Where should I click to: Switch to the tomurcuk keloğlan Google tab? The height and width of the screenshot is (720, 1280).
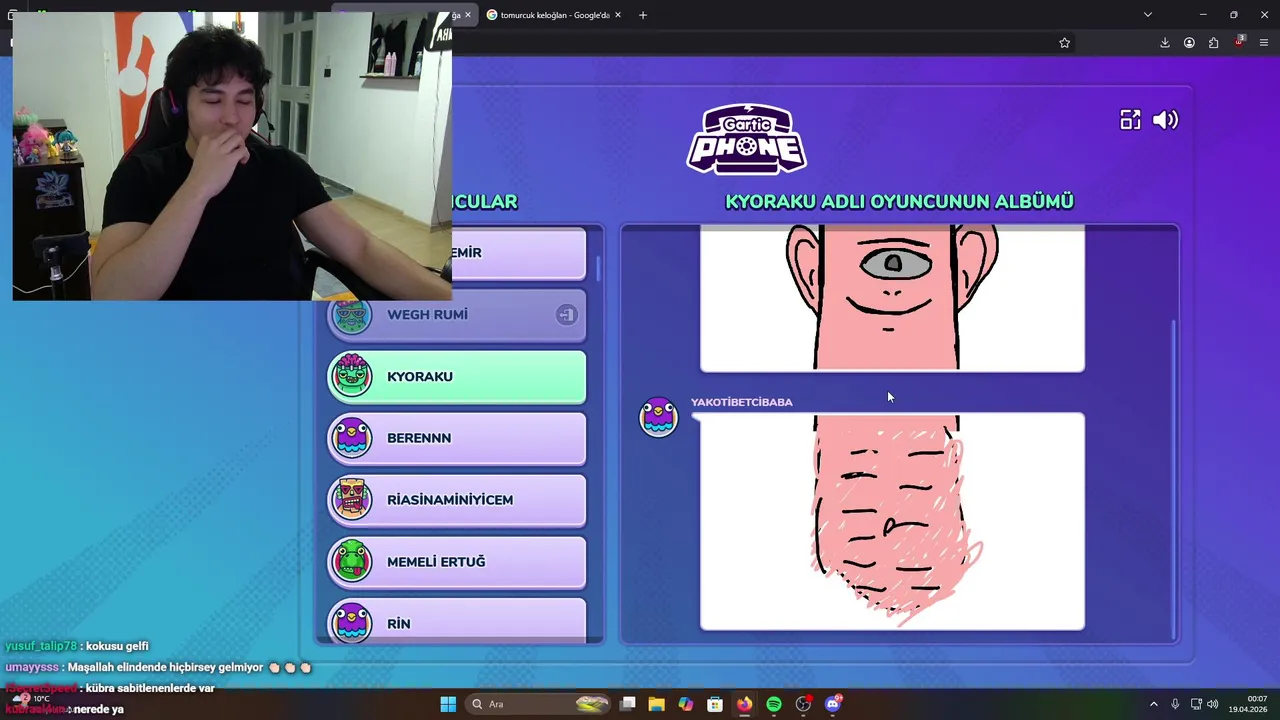click(553, 15)
